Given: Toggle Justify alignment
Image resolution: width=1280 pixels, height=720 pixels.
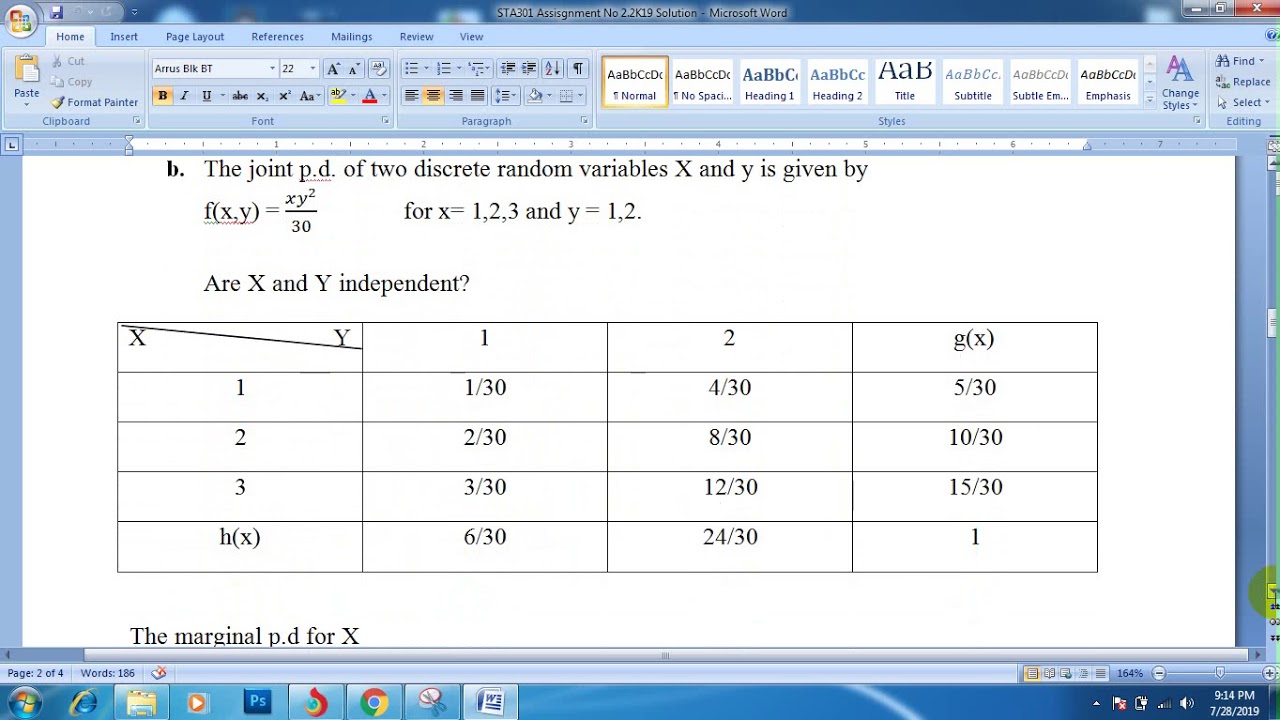Looking at the screenshot, I should click(477, 96).
